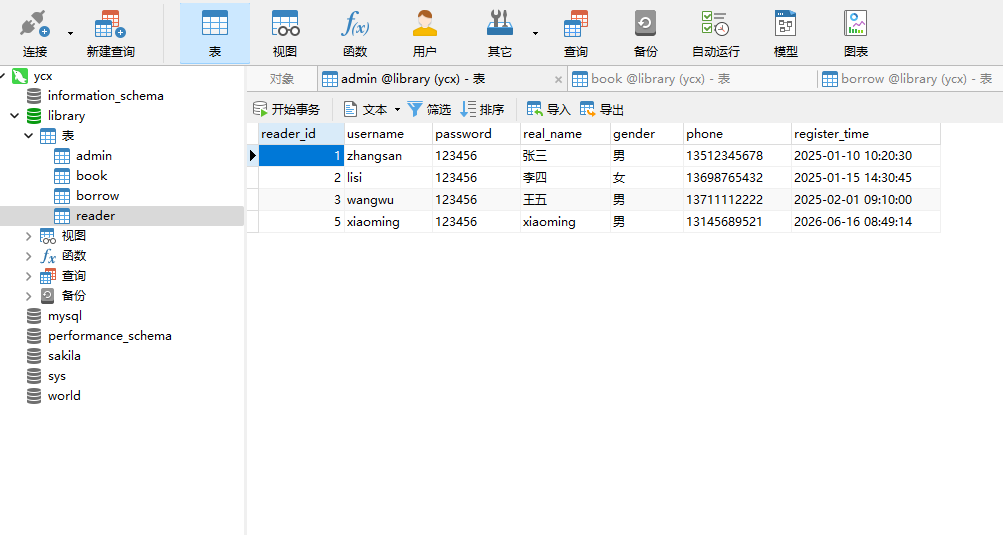Select the cell 2026-06-16 08:49:14
This screenshot has width=1003, height=535.
[x=865, y=221]
